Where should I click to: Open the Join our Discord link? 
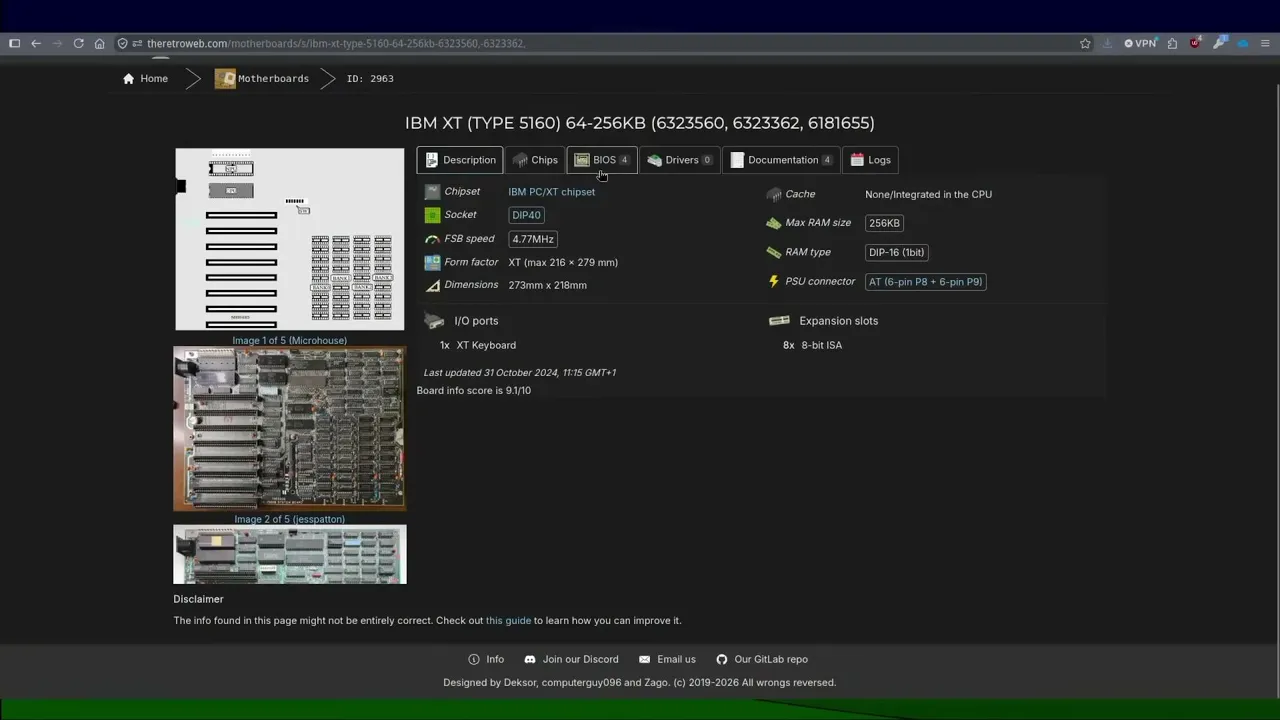[x=571, y=660]
